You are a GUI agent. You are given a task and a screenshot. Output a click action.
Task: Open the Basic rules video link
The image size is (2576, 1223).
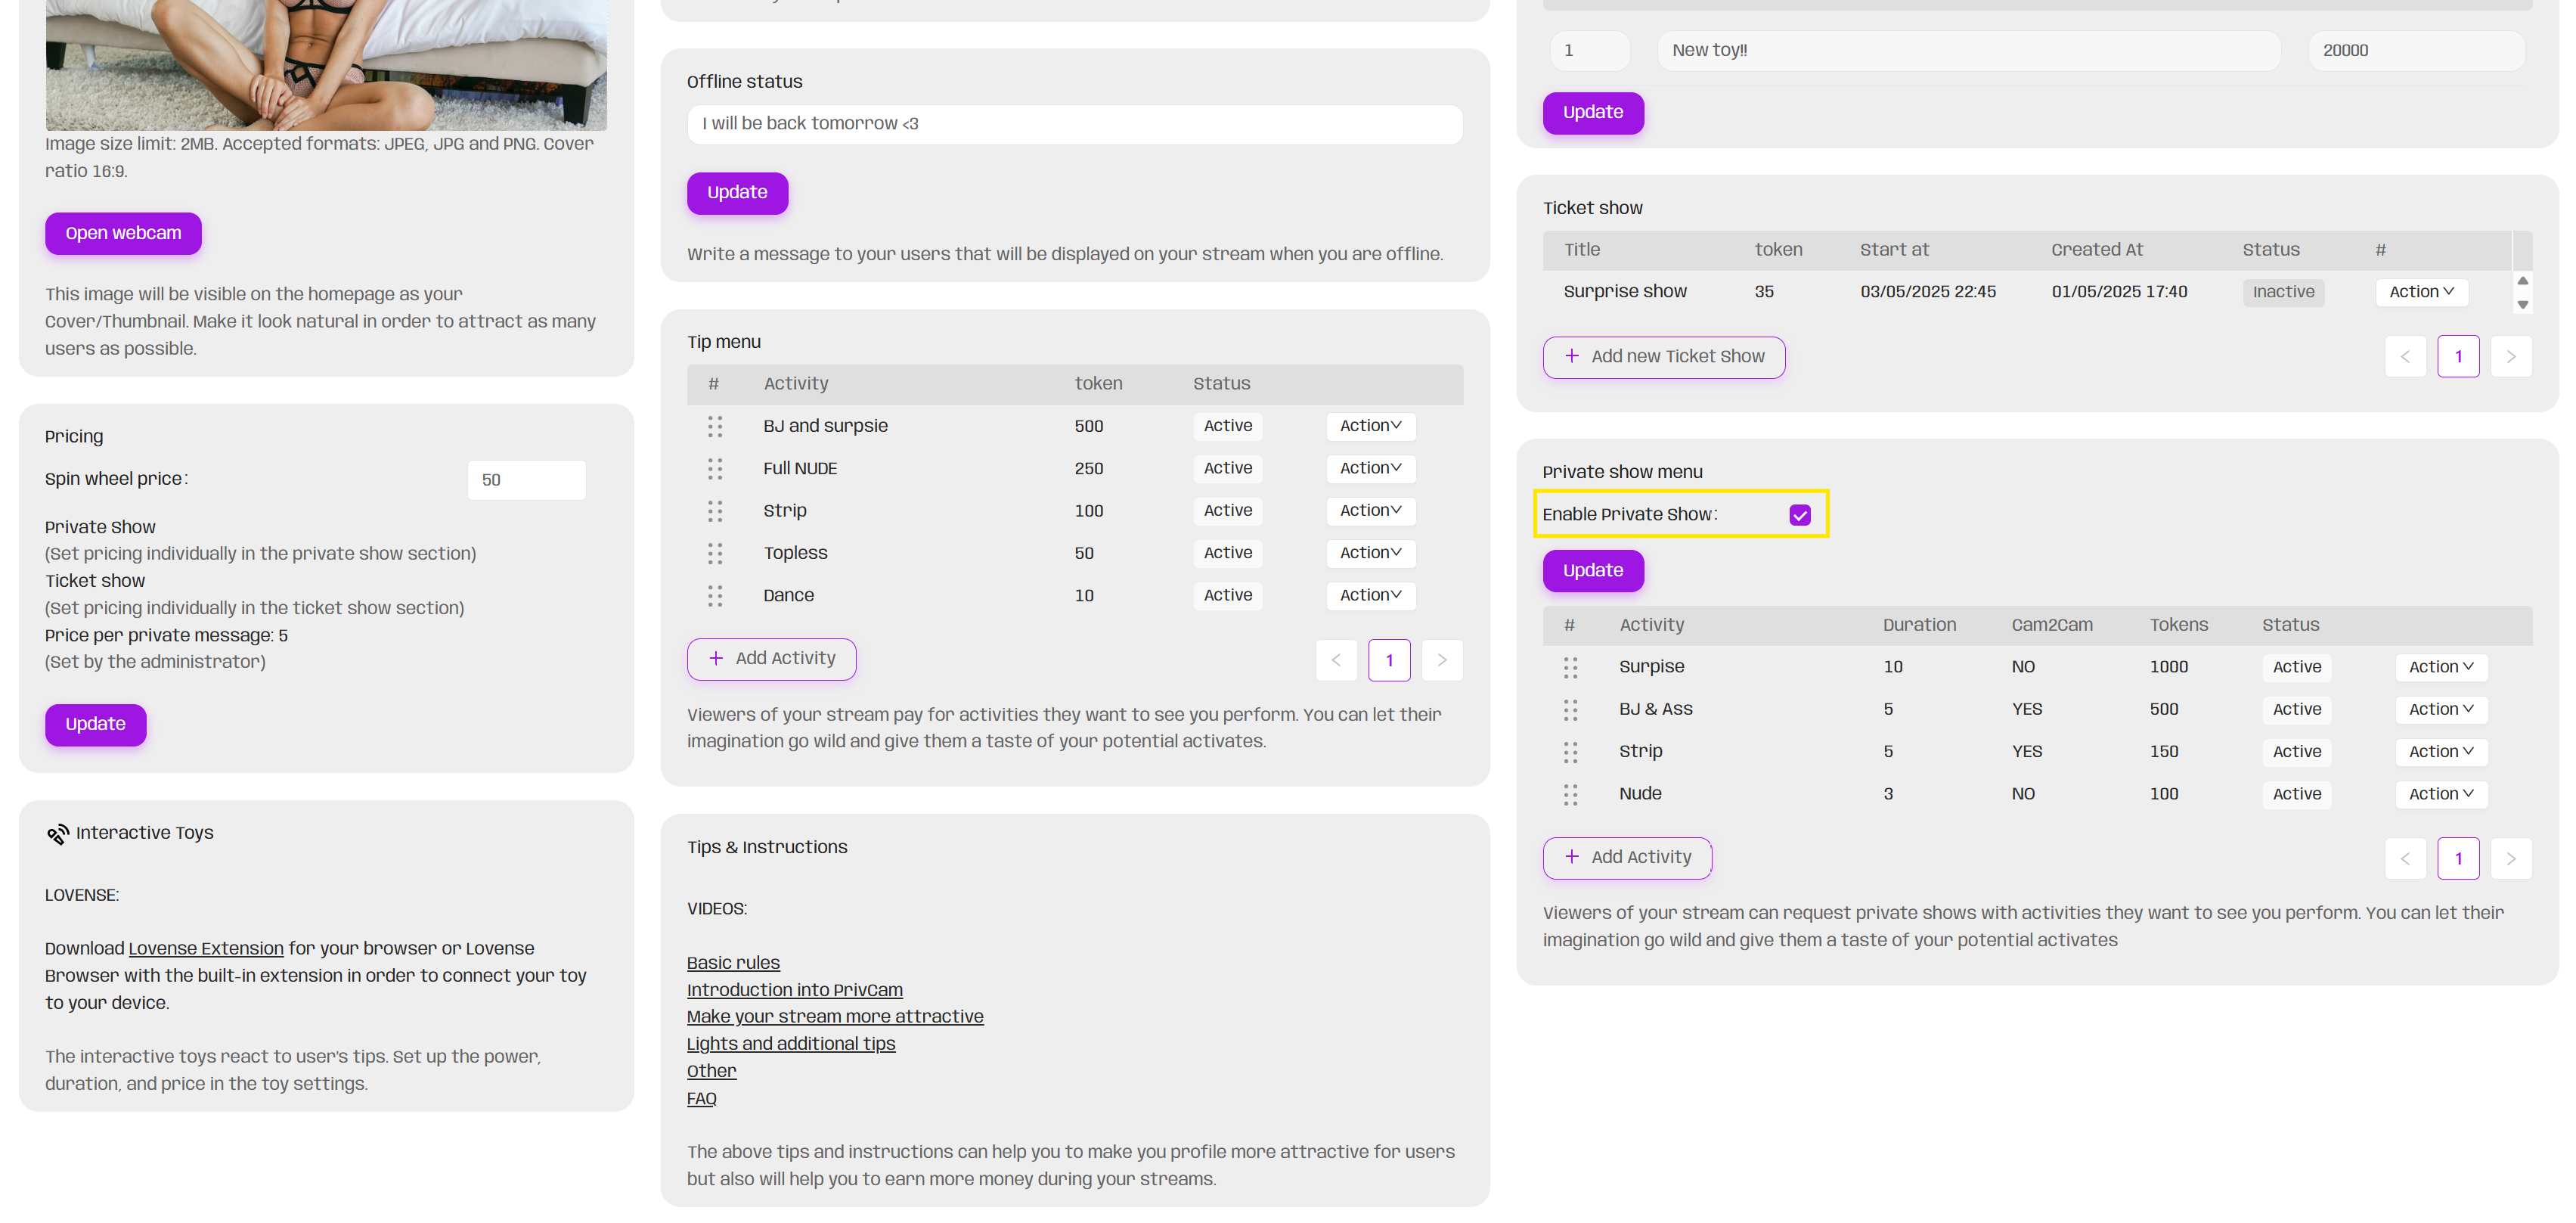[x=733, y=963]
